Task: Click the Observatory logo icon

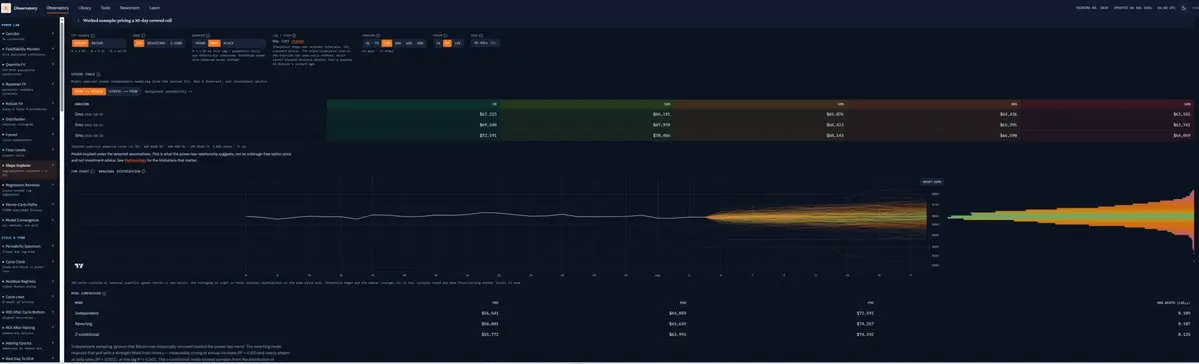Action: tap(6, 8)
